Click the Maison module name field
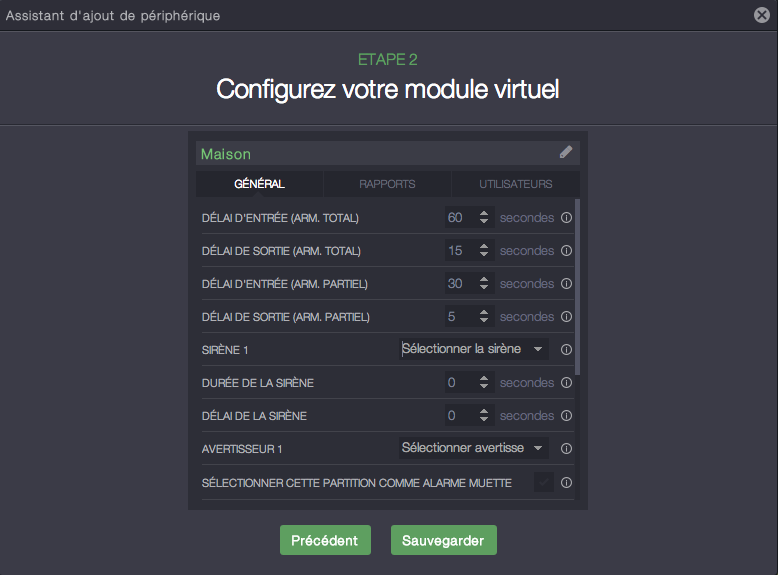This screenshot has height=575, width=778. coord(388,153)
